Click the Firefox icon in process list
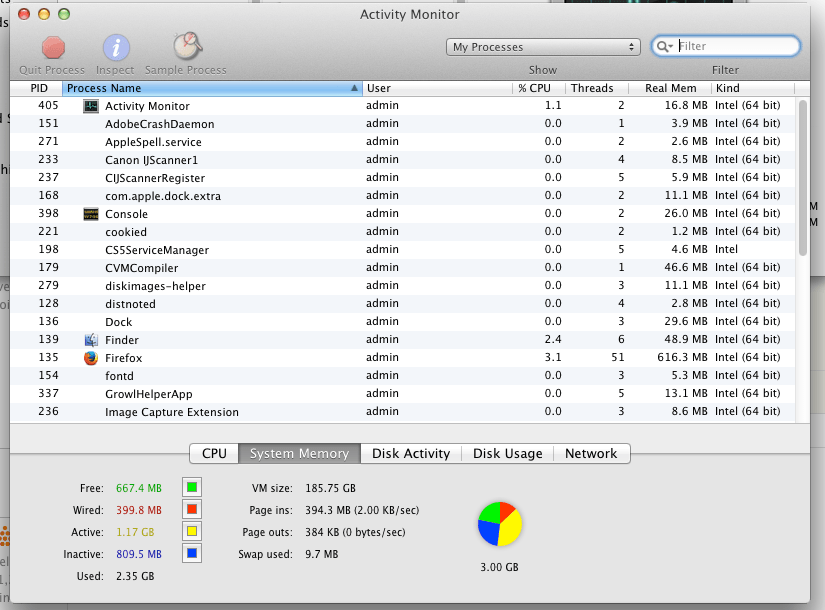The width and height of the screenshot is (825, 610). pyautogui.click(x=91, y=358)
